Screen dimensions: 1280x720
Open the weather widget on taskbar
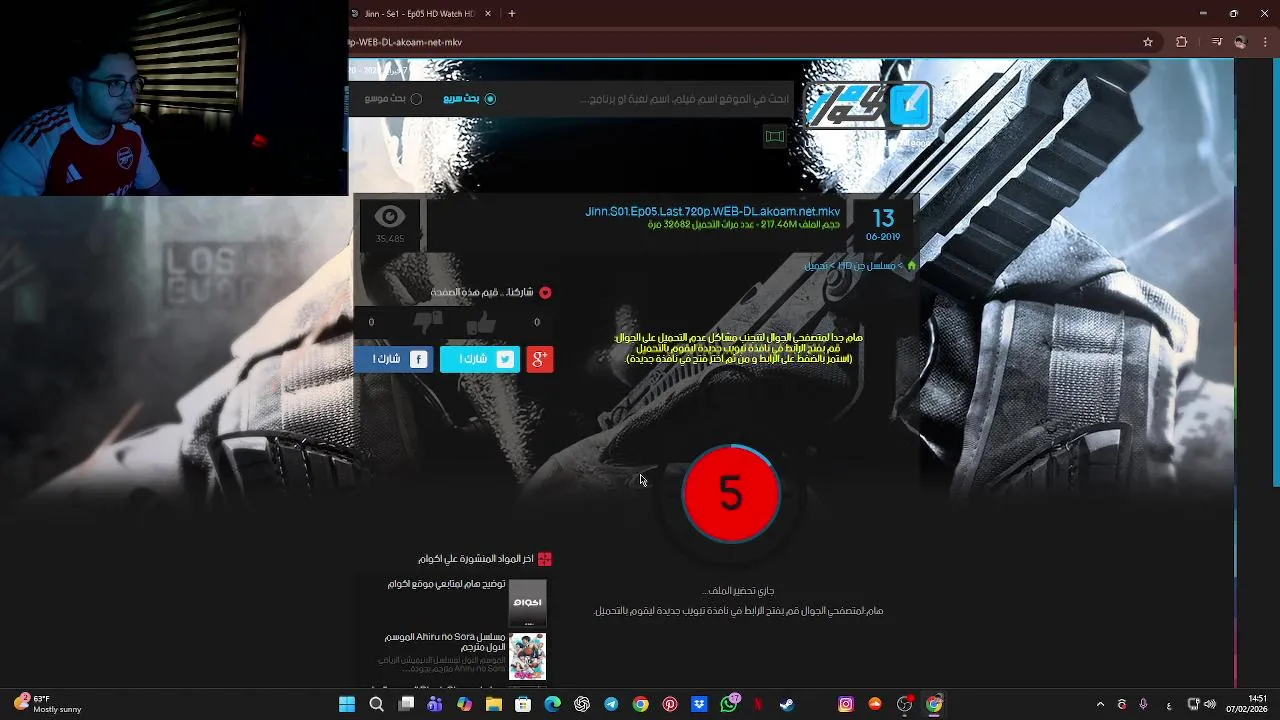[48, 704]
